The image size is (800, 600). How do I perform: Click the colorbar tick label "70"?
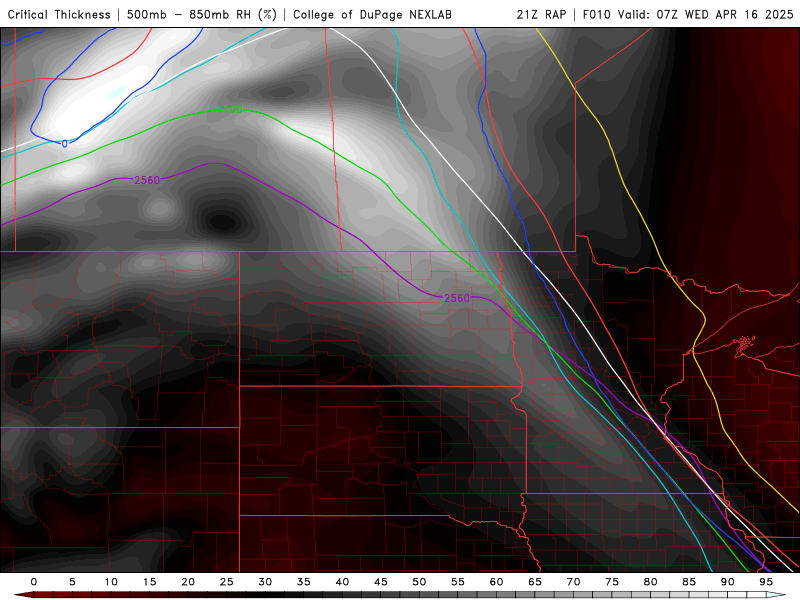click(x=573, y=582)
